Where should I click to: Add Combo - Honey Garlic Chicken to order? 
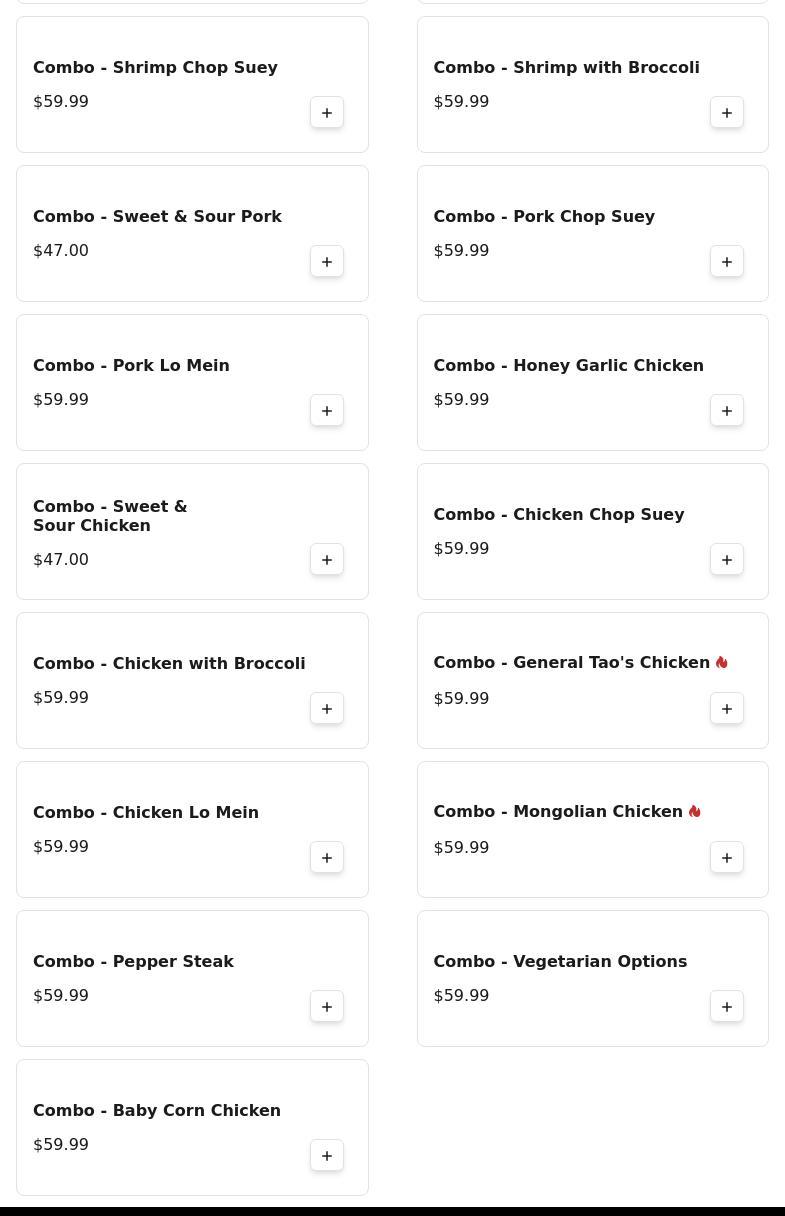(727, 411)
